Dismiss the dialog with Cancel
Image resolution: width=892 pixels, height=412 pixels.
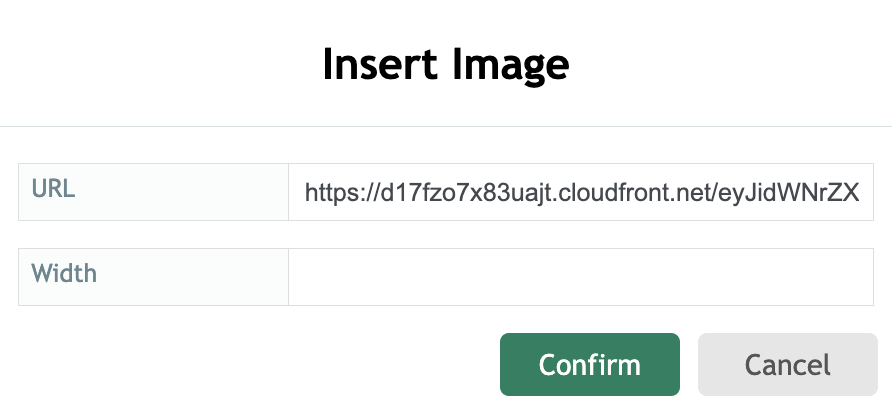[x=787, y=364]
